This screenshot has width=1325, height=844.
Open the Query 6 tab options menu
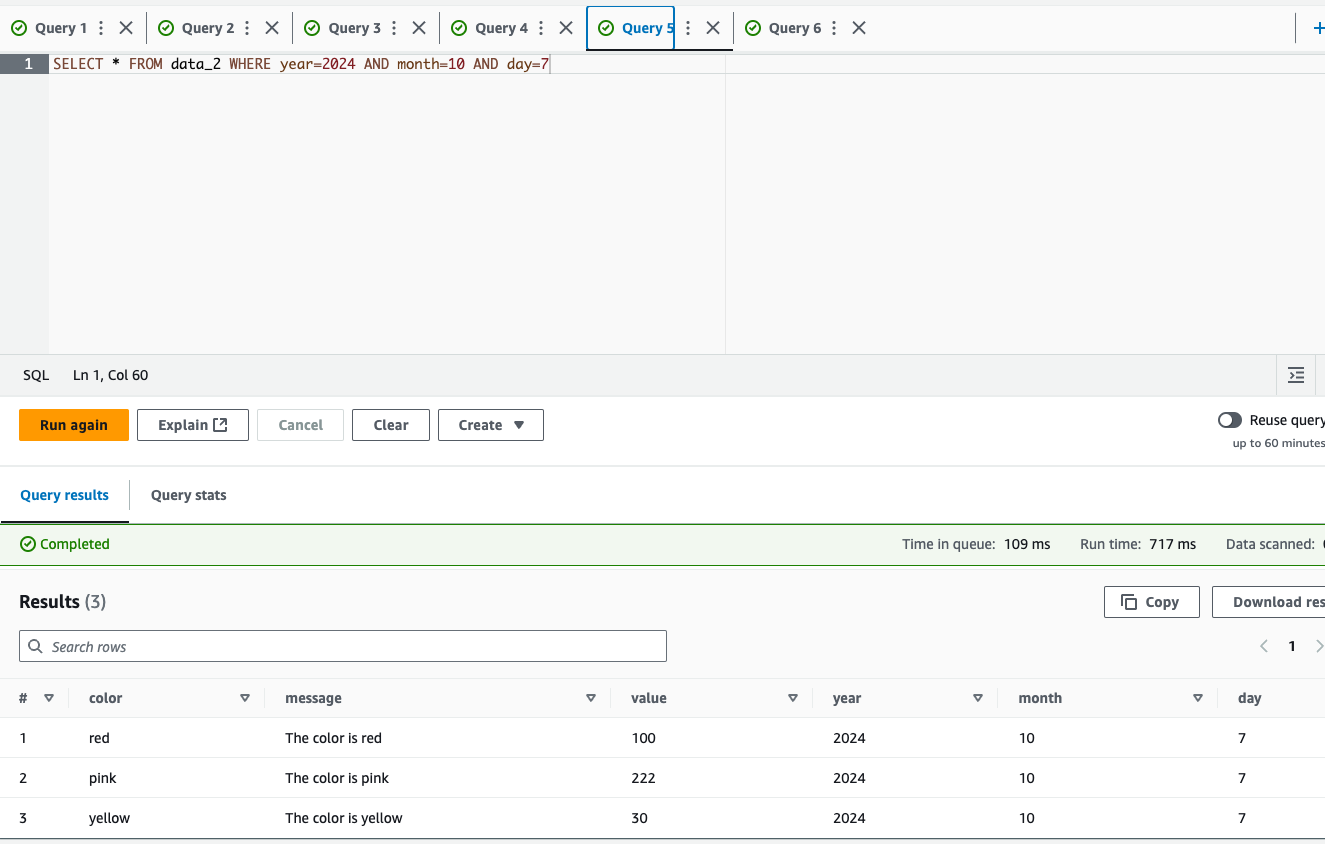coord(834,28)
